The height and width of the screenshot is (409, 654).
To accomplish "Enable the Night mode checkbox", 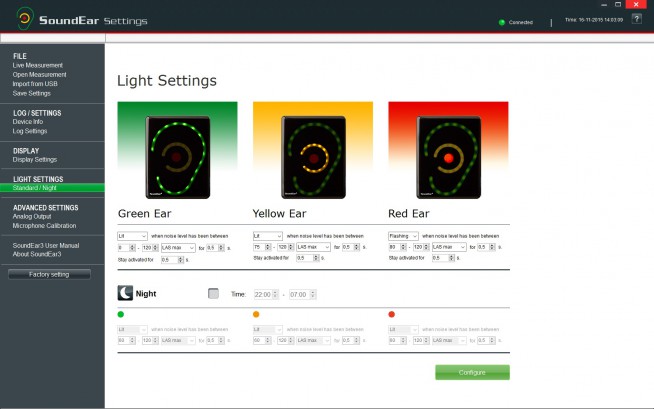I will [213, 294].
